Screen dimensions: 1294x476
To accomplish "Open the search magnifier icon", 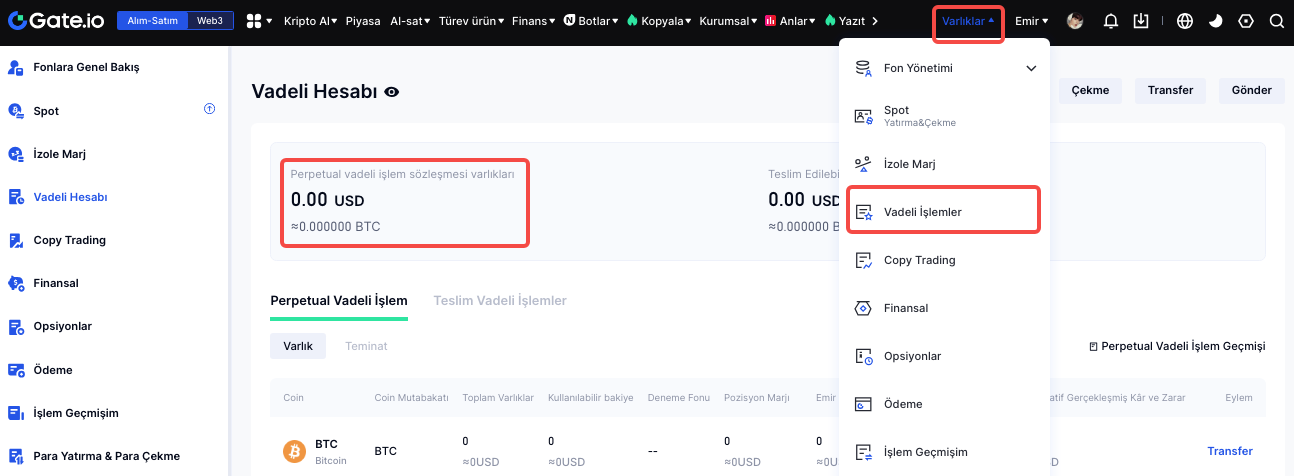I will point(1276,21).
